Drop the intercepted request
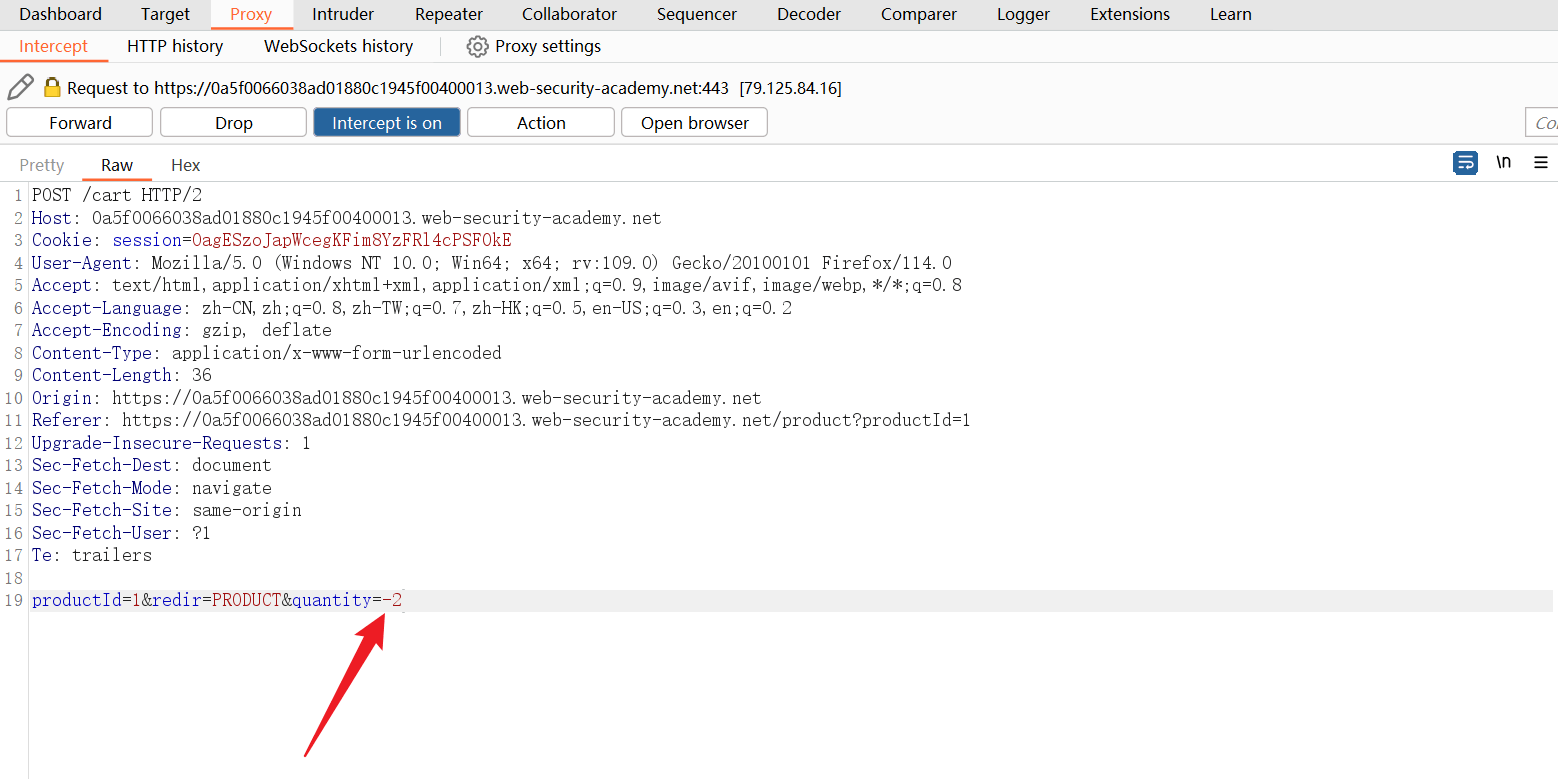1558x779 pixels. click(x=233, y=123)
